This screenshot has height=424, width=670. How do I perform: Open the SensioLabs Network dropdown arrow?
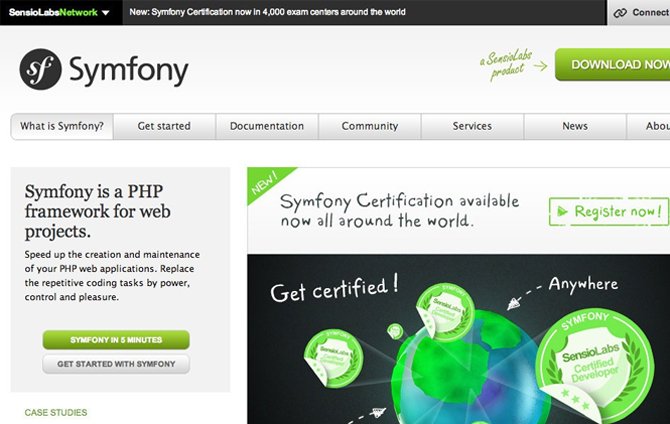pyautogui.click(x=106, y=13)
